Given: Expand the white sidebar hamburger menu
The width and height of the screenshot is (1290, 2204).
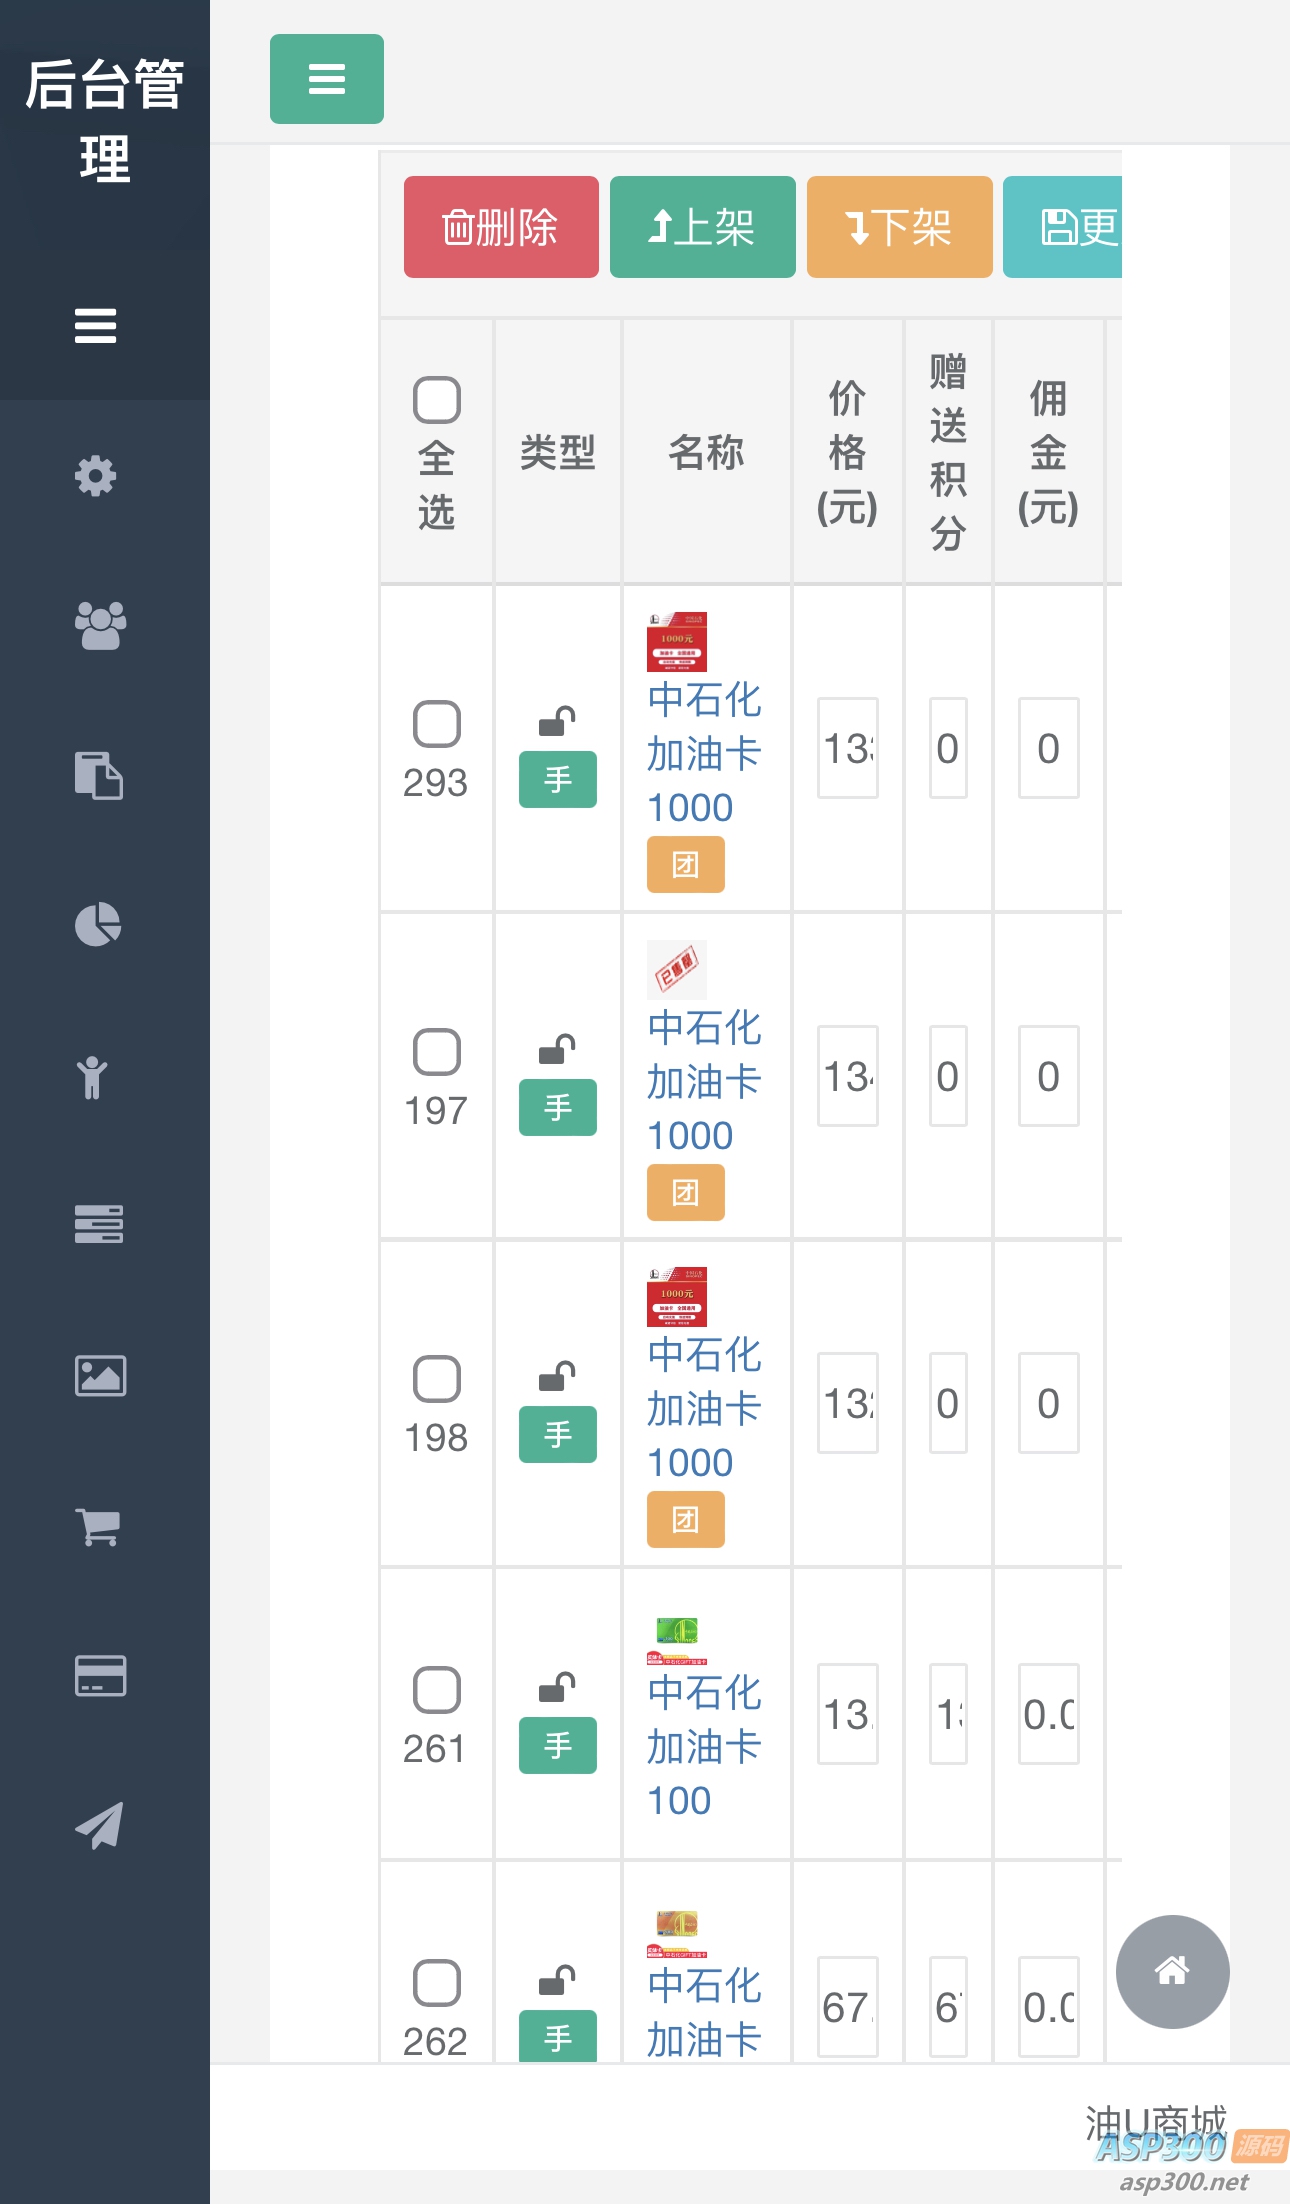Looking at the screenshot, I should pyautogui.click(x=96, y=326).
